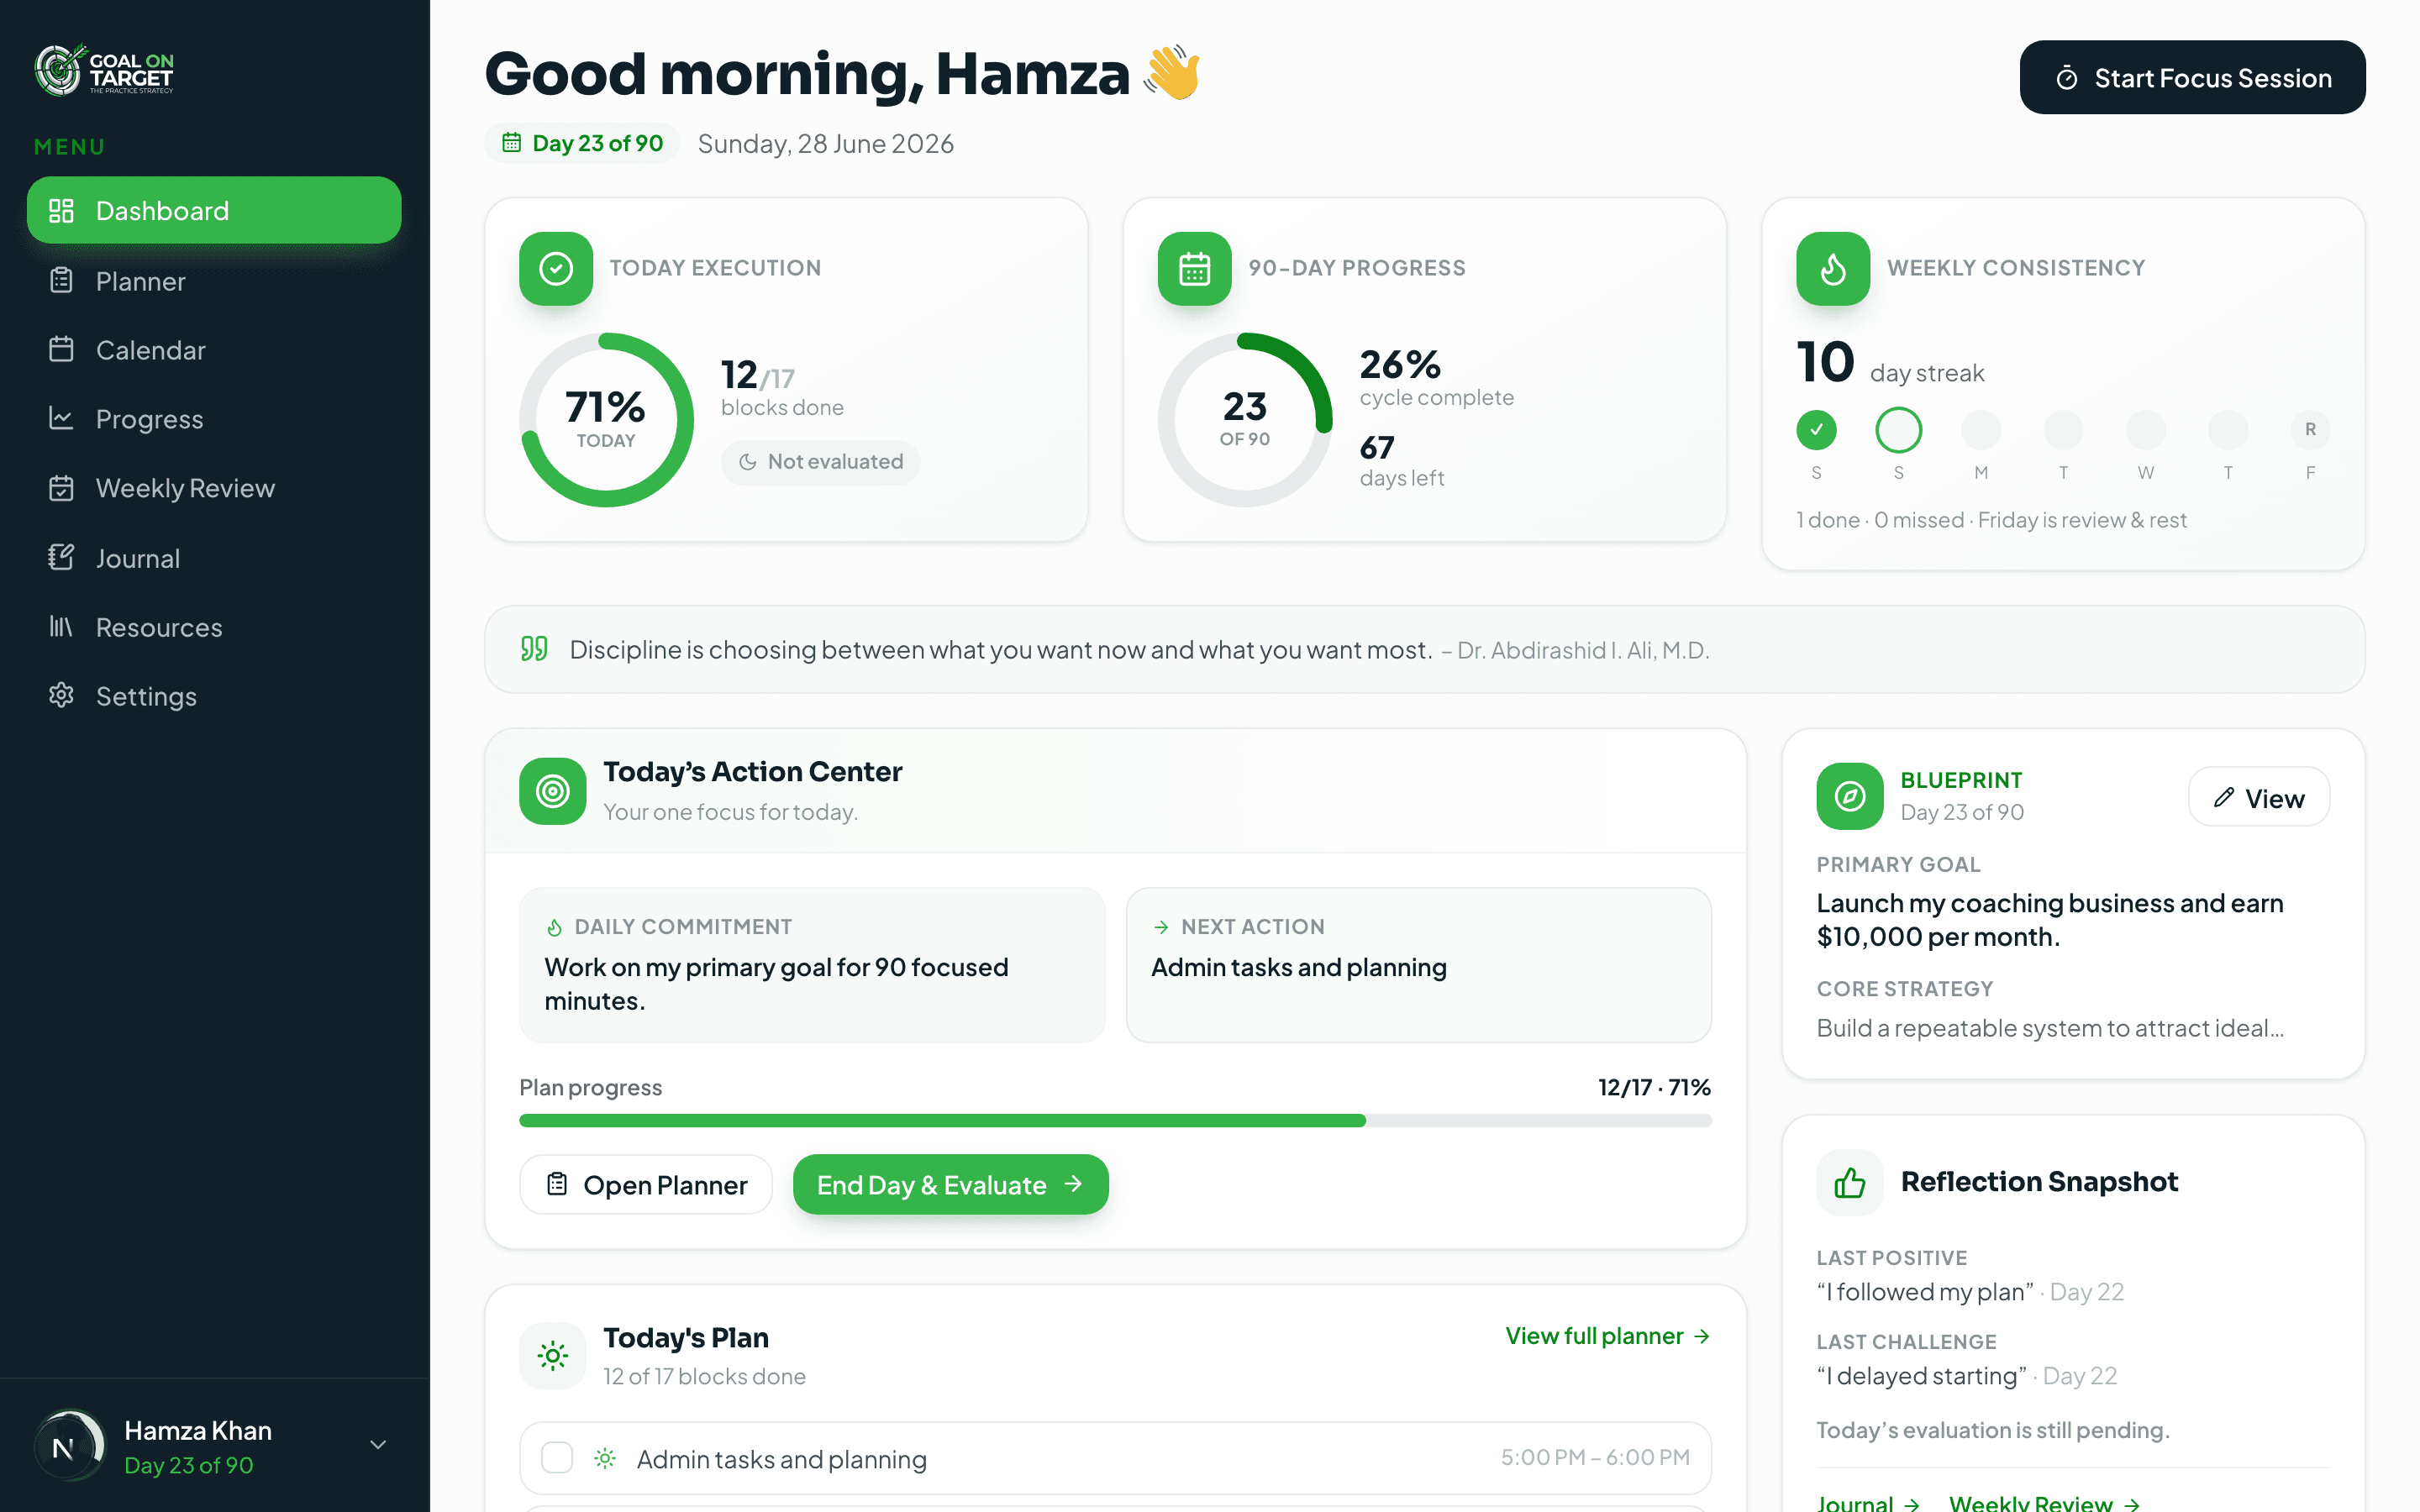Click the Today Execution checkmark icon
The width and height of the screenshot is (2420, 1512).
556,268
